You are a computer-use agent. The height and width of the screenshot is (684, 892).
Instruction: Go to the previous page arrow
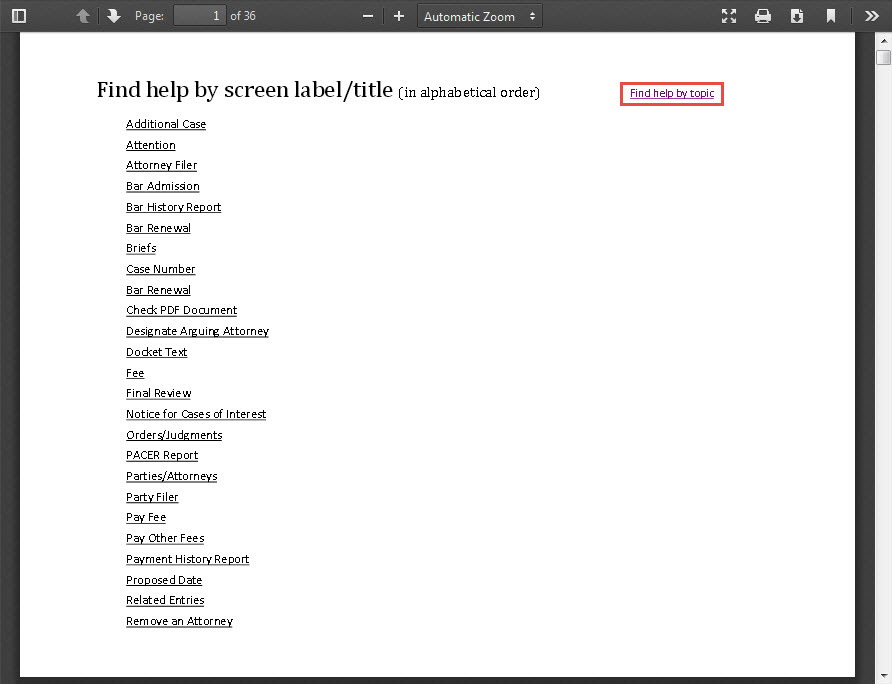(x=83, y=16)
